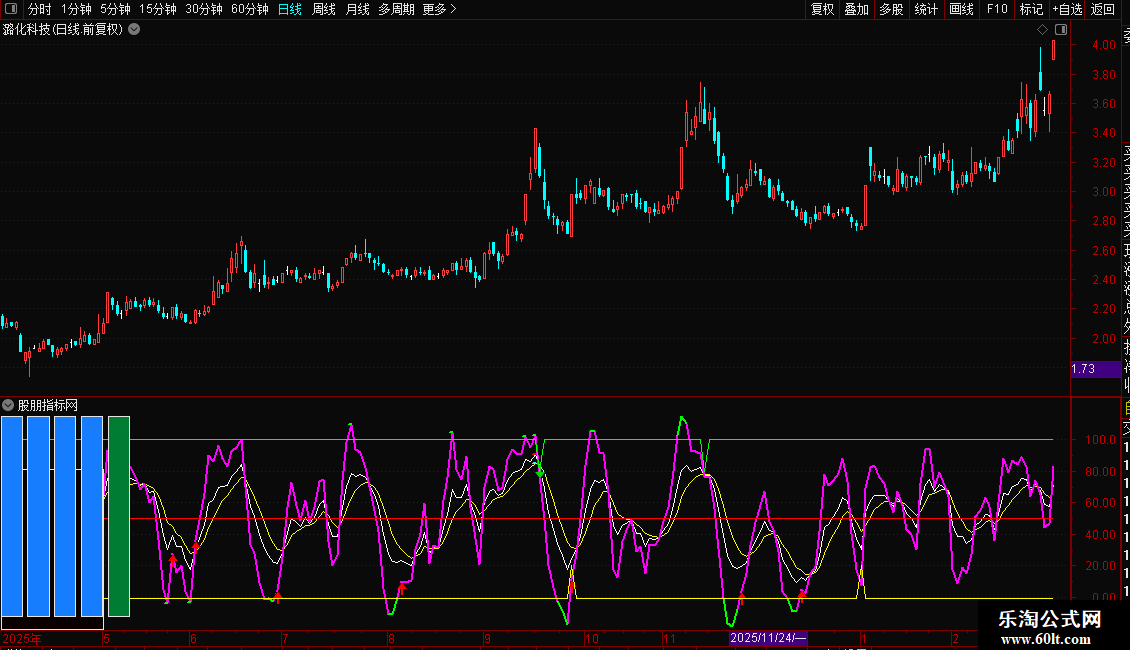Screen dimensions: 1130x650
Task: Enable 叠加 overlay mode
Action: click(x=856, y=9)
